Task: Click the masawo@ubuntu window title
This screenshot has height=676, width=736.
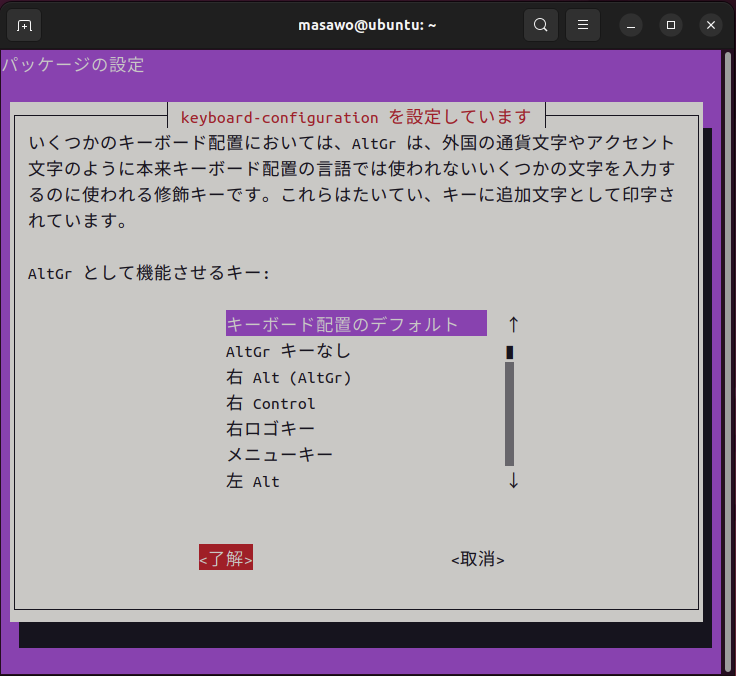Action: tap(367, 25)
